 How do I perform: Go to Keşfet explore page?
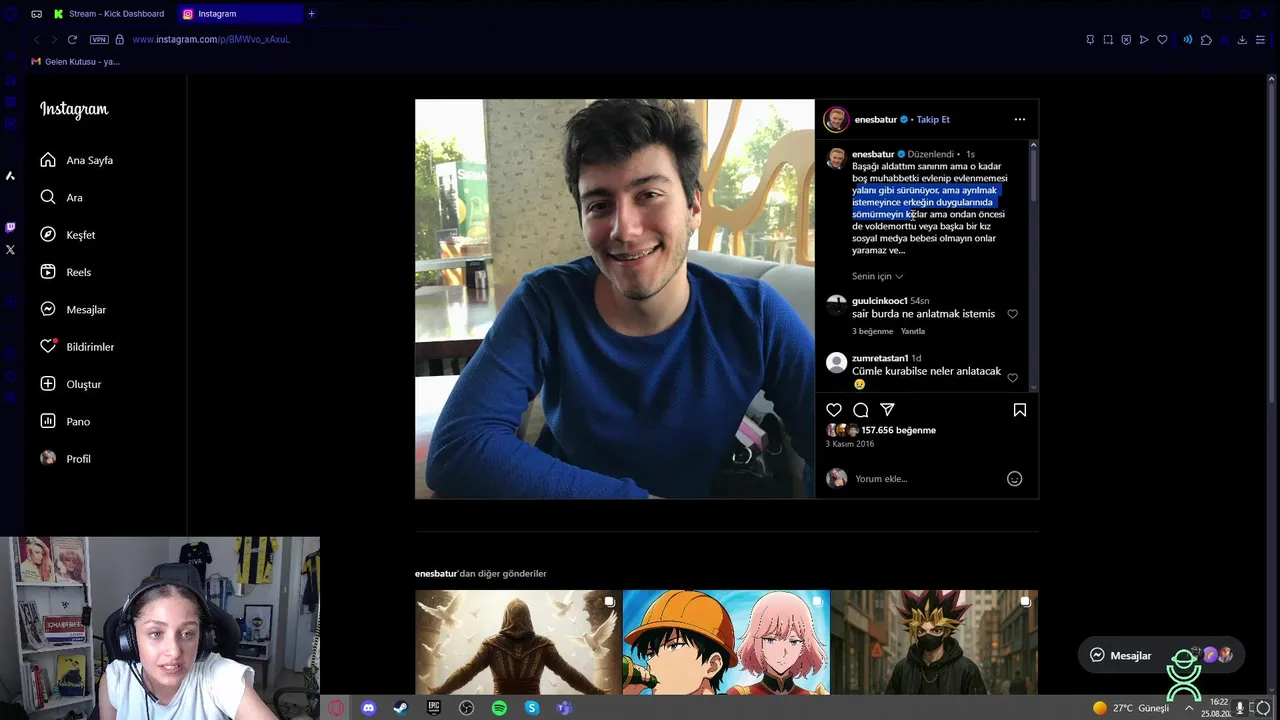tap(67, 235)
